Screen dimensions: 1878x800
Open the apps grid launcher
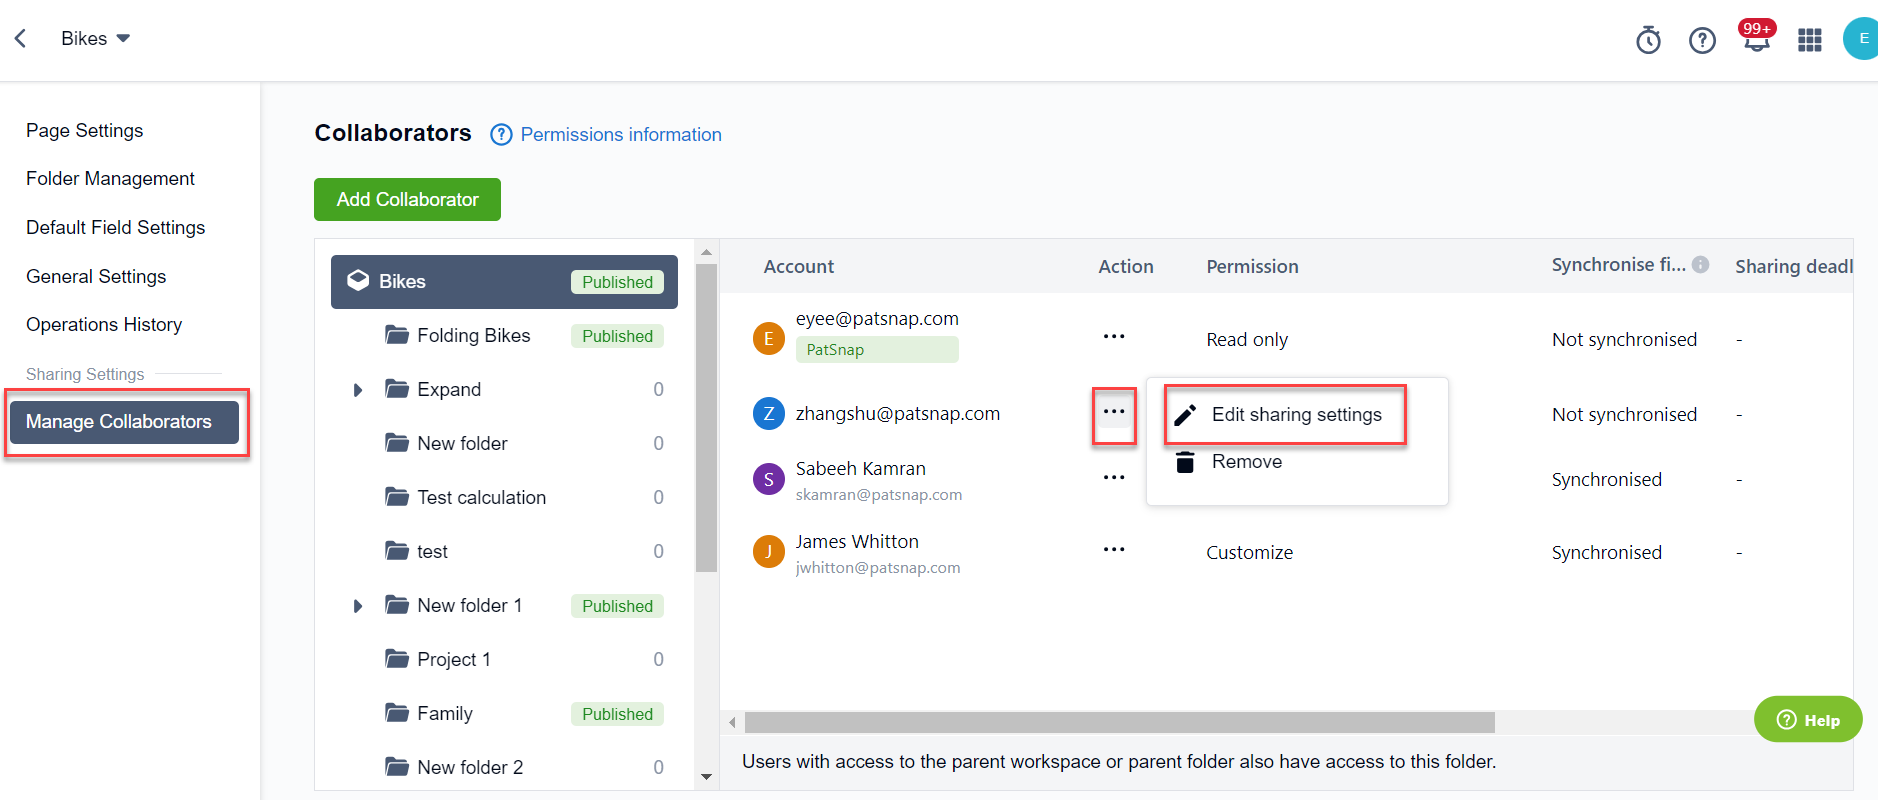click(x=1809, y=40)
